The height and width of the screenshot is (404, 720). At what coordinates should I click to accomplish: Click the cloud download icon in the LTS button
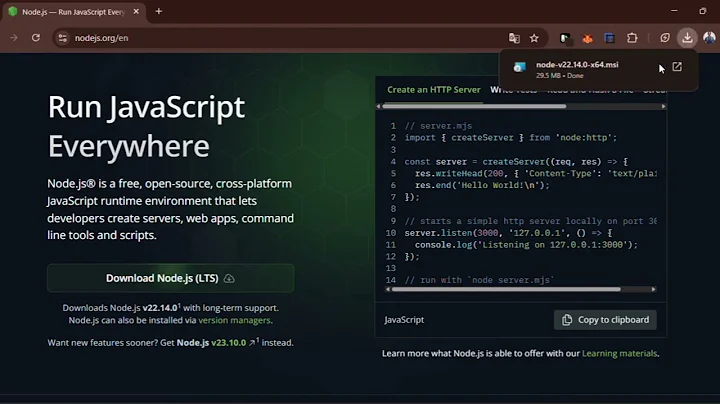tap(229, 279)
